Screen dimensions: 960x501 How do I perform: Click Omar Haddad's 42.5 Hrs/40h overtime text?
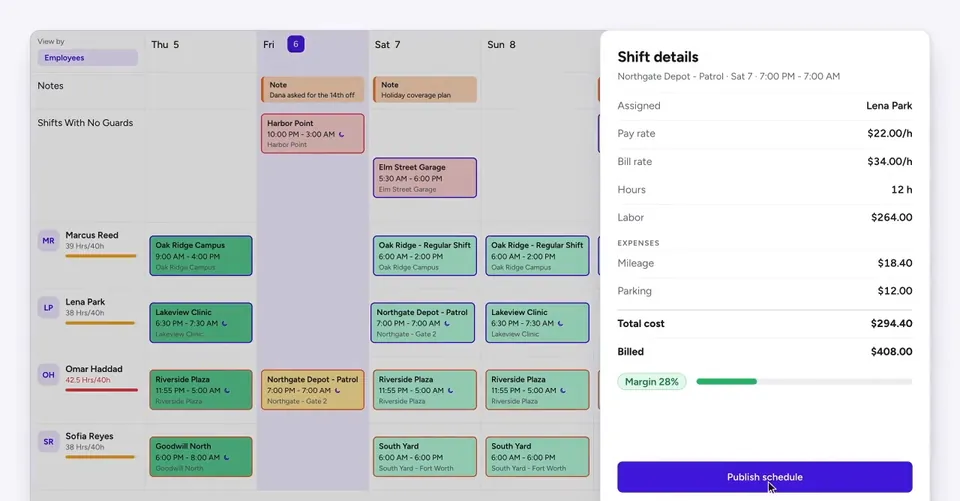point(88,380)
